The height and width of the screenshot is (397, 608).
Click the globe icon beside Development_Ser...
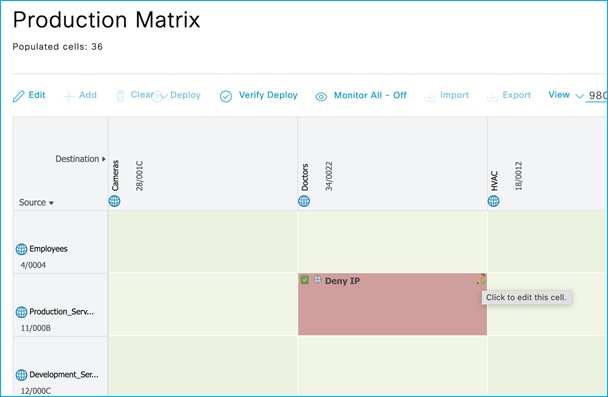pos(21,375)
